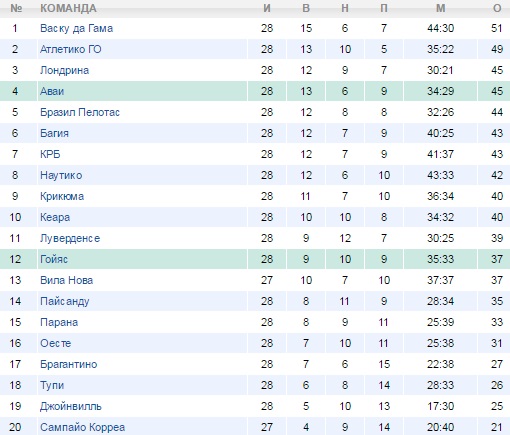Viewport: 510px width, 435px height.
Task: Click the highlighted Аваи team link
Action: tap(52, 91)
